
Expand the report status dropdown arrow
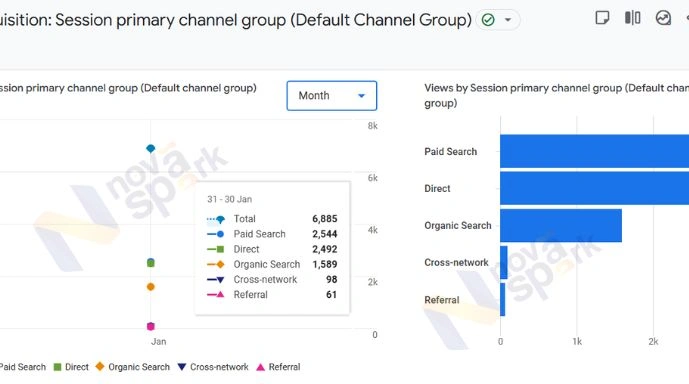pos(508,20)
